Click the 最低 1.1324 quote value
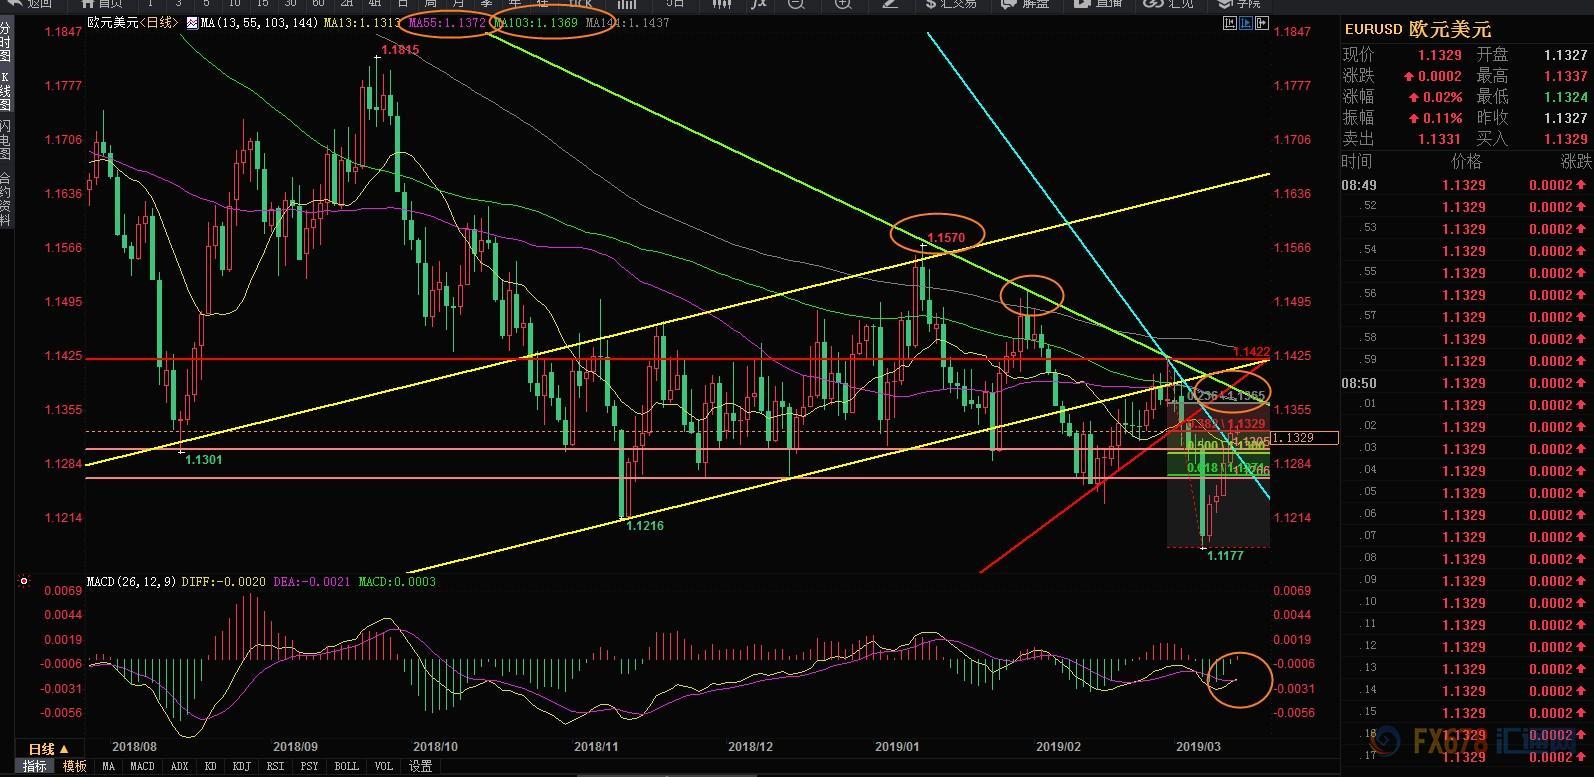Image resolution: width=1594 pixels, height=777 pixels. (1566, 97)
